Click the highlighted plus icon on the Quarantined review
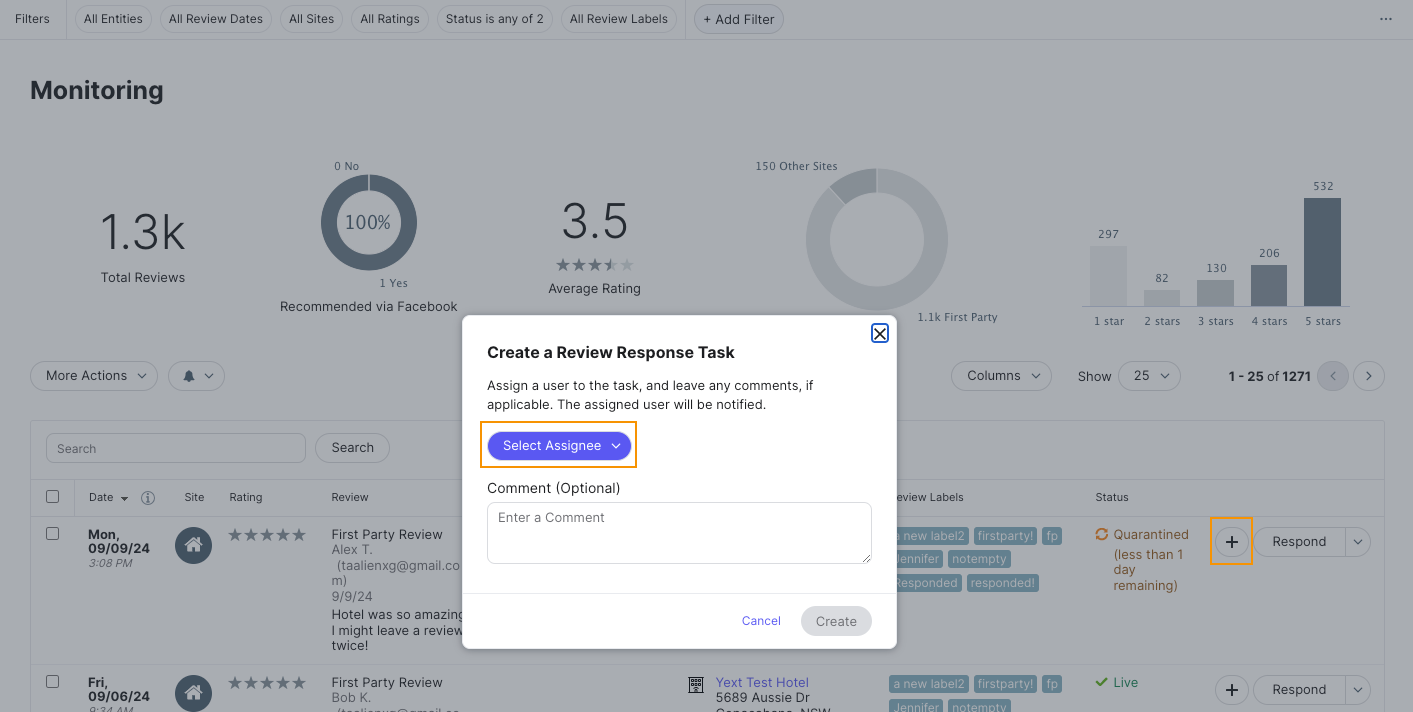Screen dimensions: 1413x712 tap(1231, 541)
